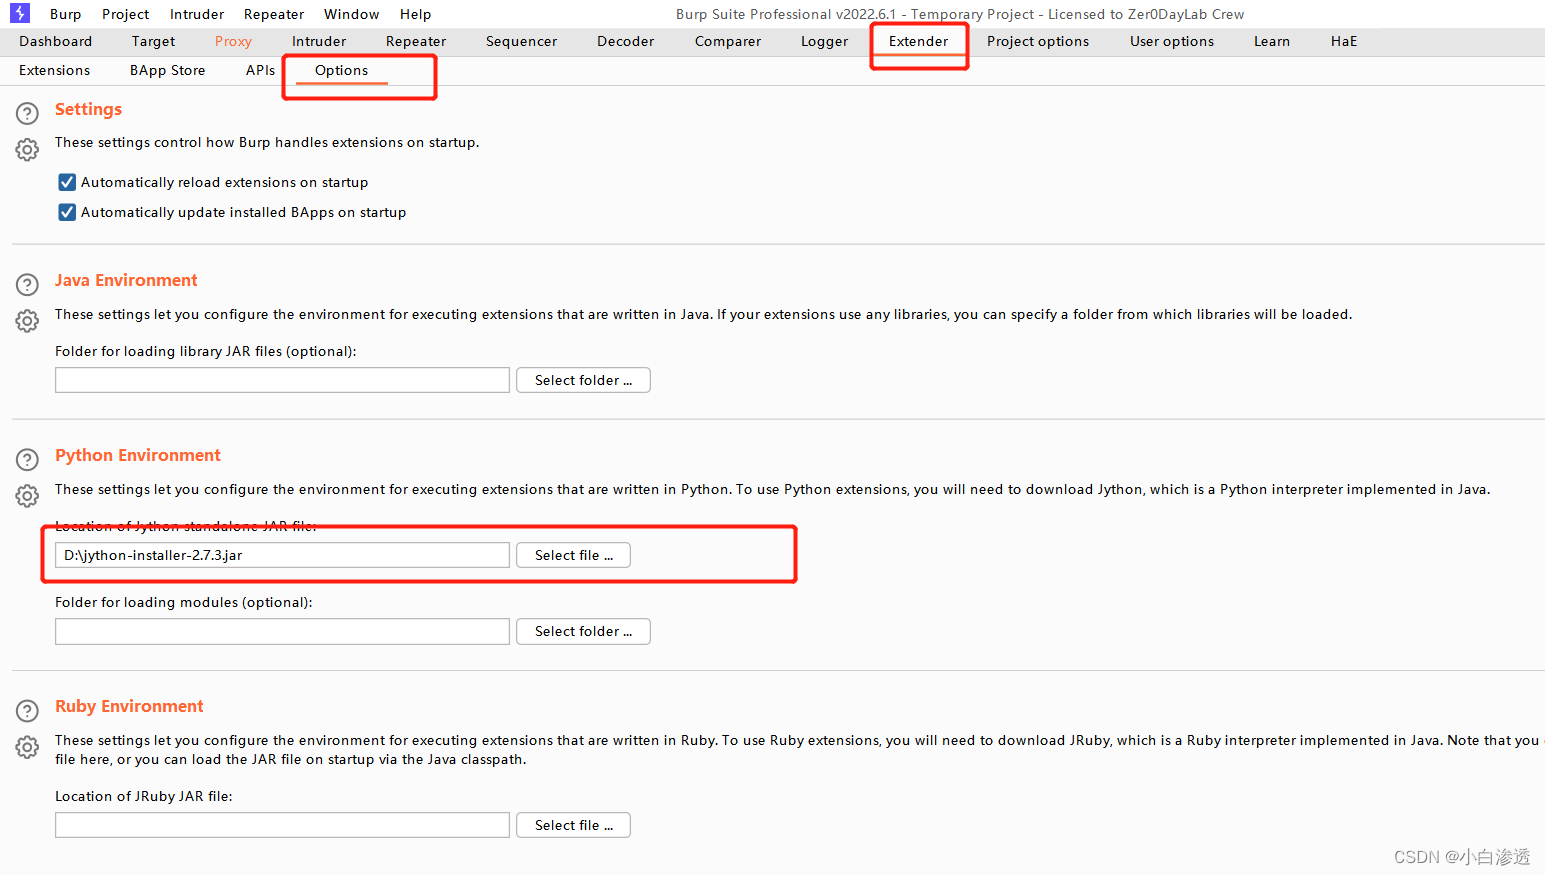The image size is (1545, 875).
Task: Open the Extensions sub-tab
Action: click(x=54, y=70)
